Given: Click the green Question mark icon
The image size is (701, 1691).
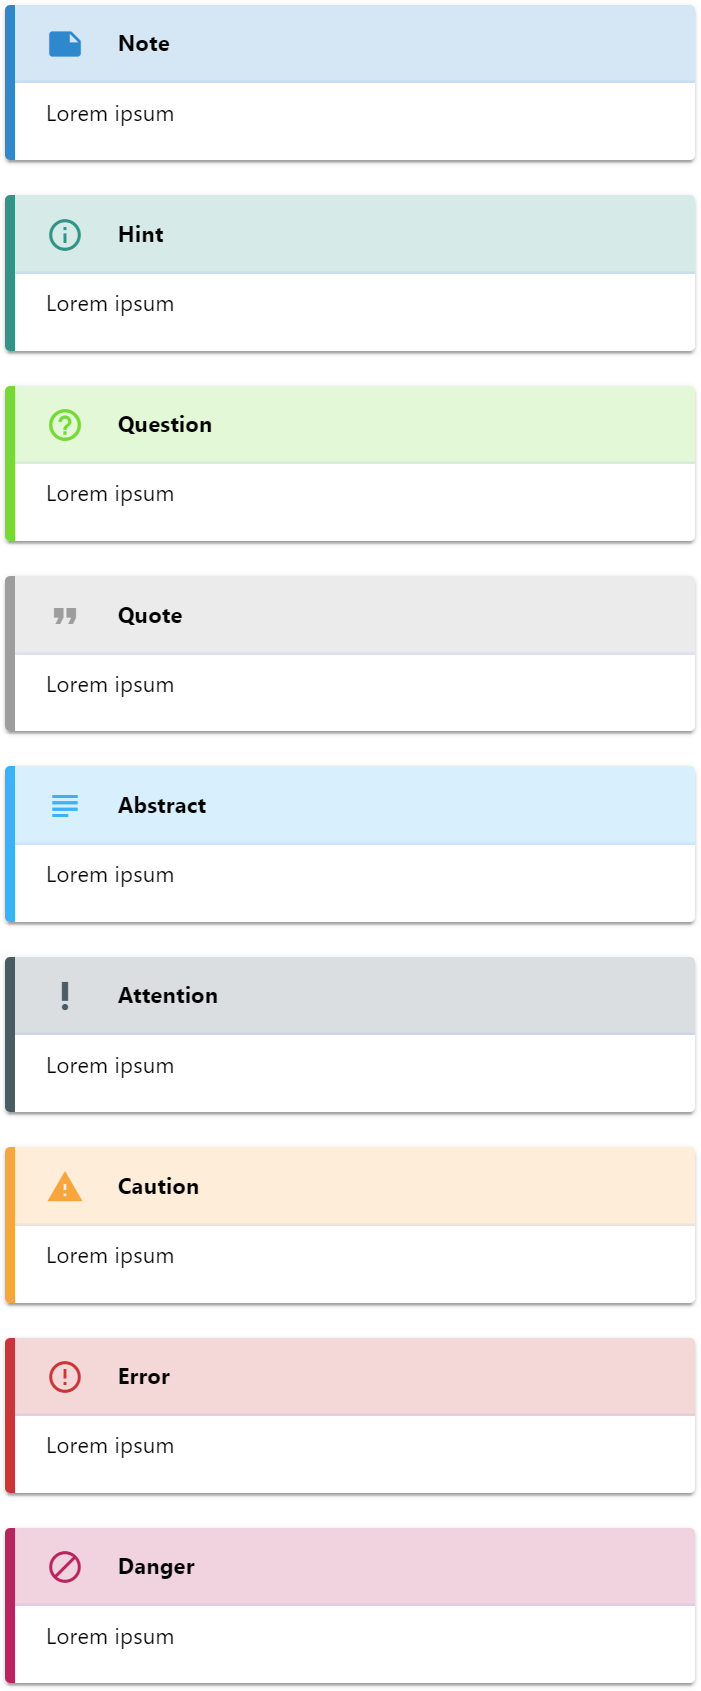Looking at the screenshot, I should (x=65, y=425).
